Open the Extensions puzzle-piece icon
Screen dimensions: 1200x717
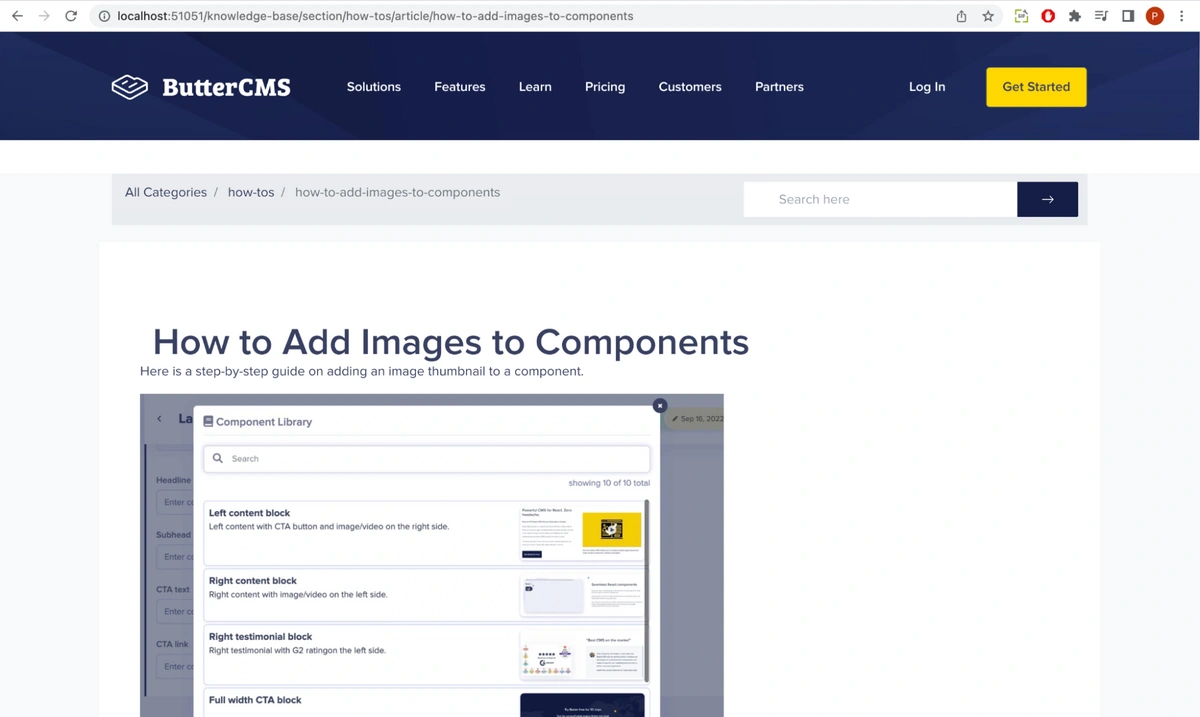coord(1075,16)
